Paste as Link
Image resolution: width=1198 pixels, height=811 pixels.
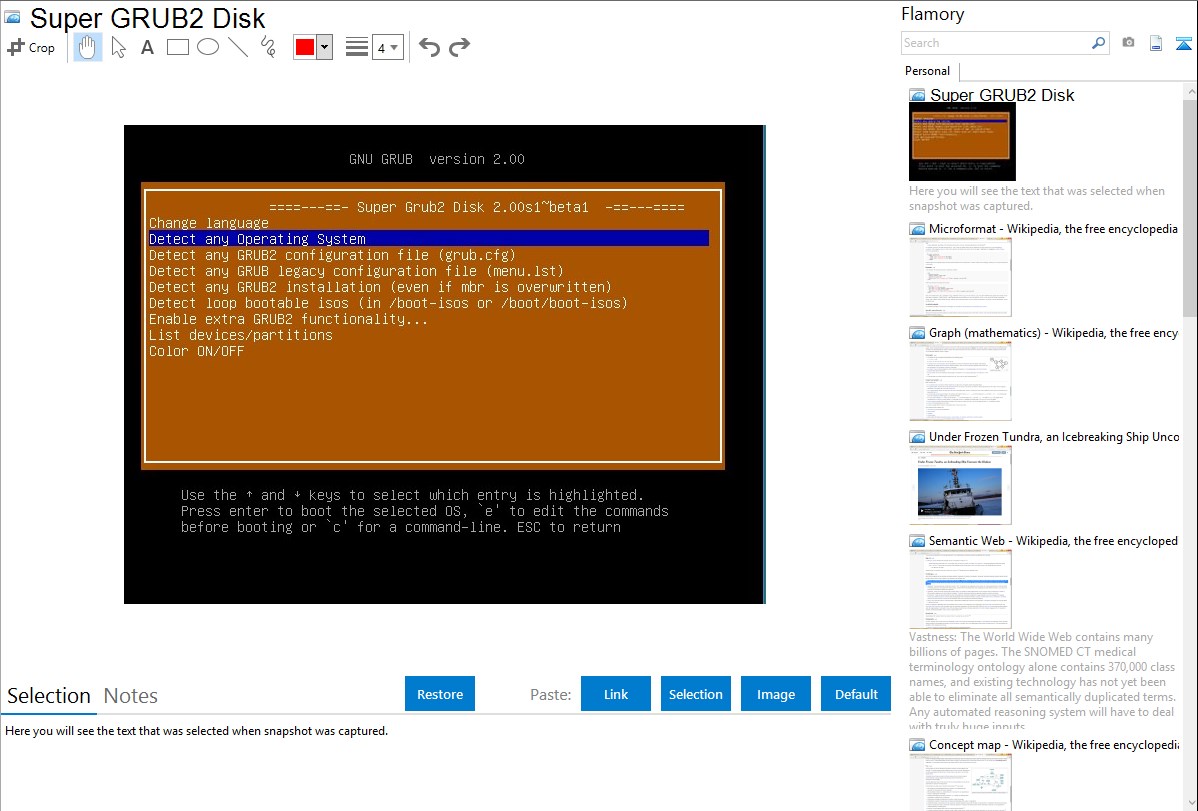coord(616,694)
